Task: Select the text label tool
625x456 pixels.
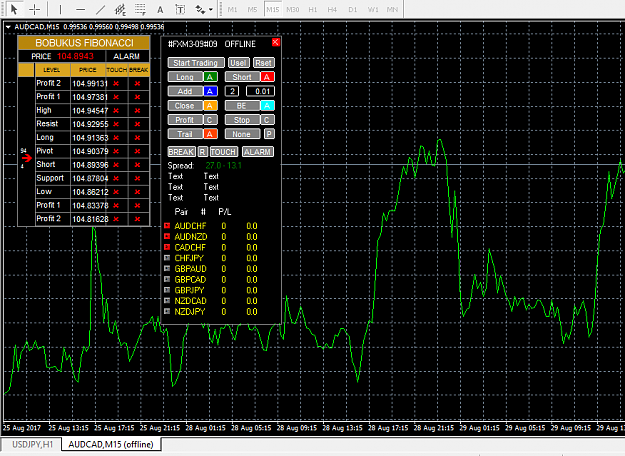Action: pos(180,9)
